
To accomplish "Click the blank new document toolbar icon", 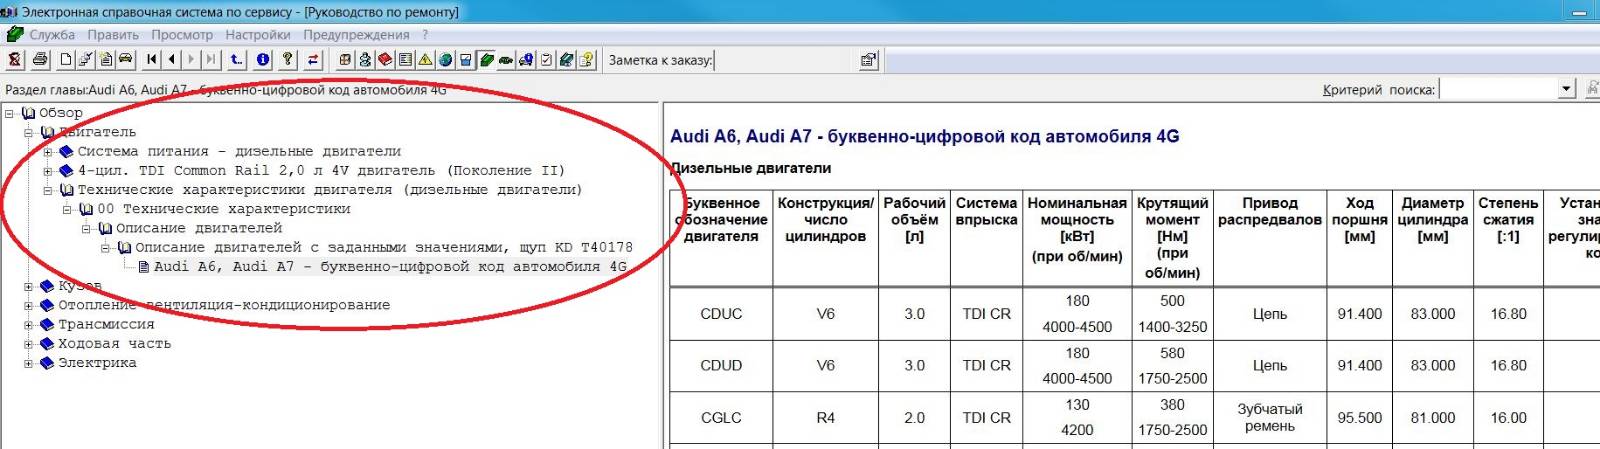I will (x=66, y=59).
